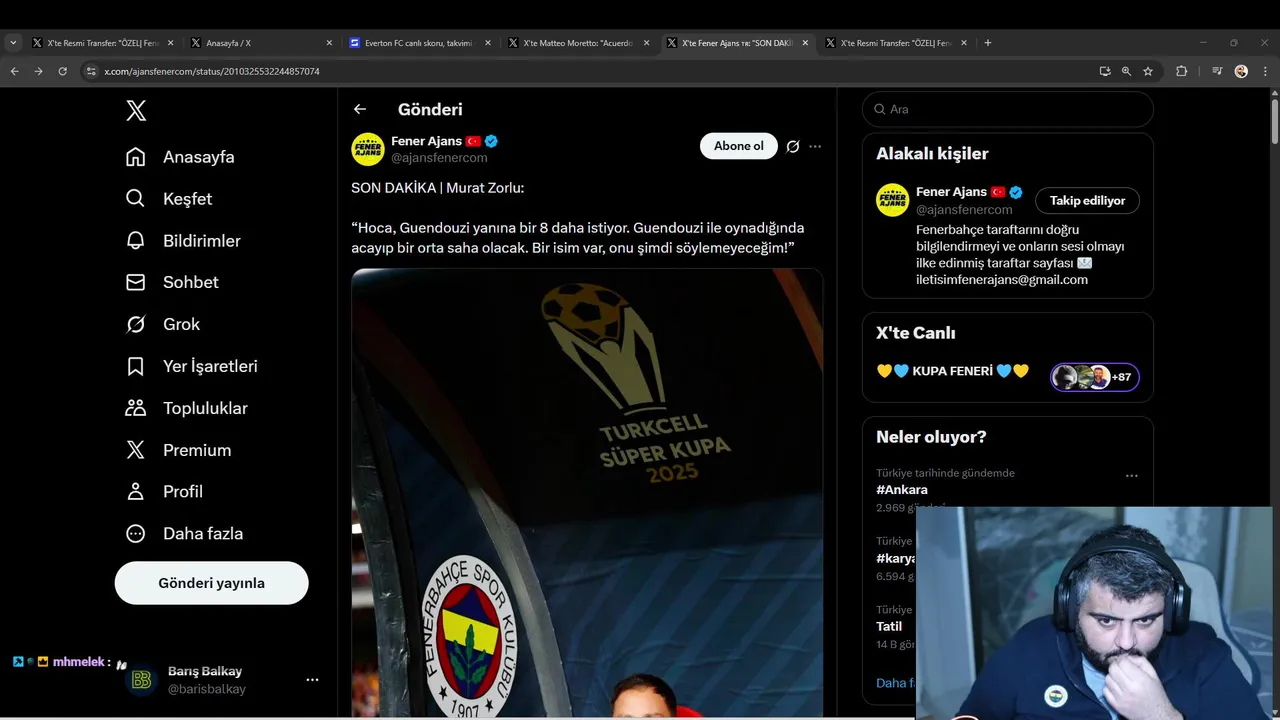This screenshot has height=720, width=1280.
Task: Open a new browser tab
Action: click(988, 43)
